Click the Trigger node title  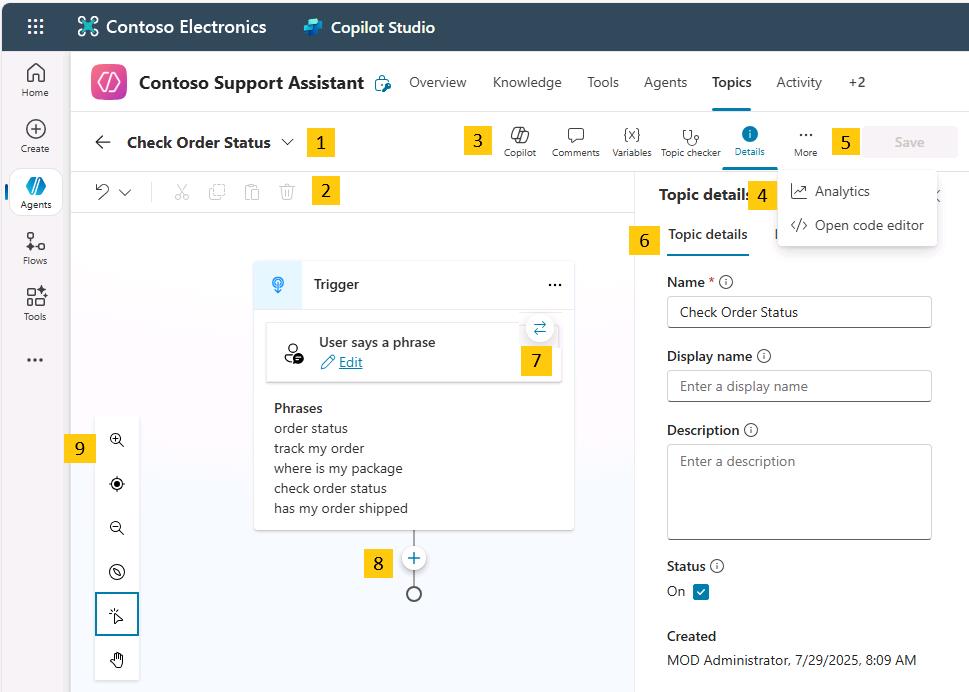coord(336,284)
